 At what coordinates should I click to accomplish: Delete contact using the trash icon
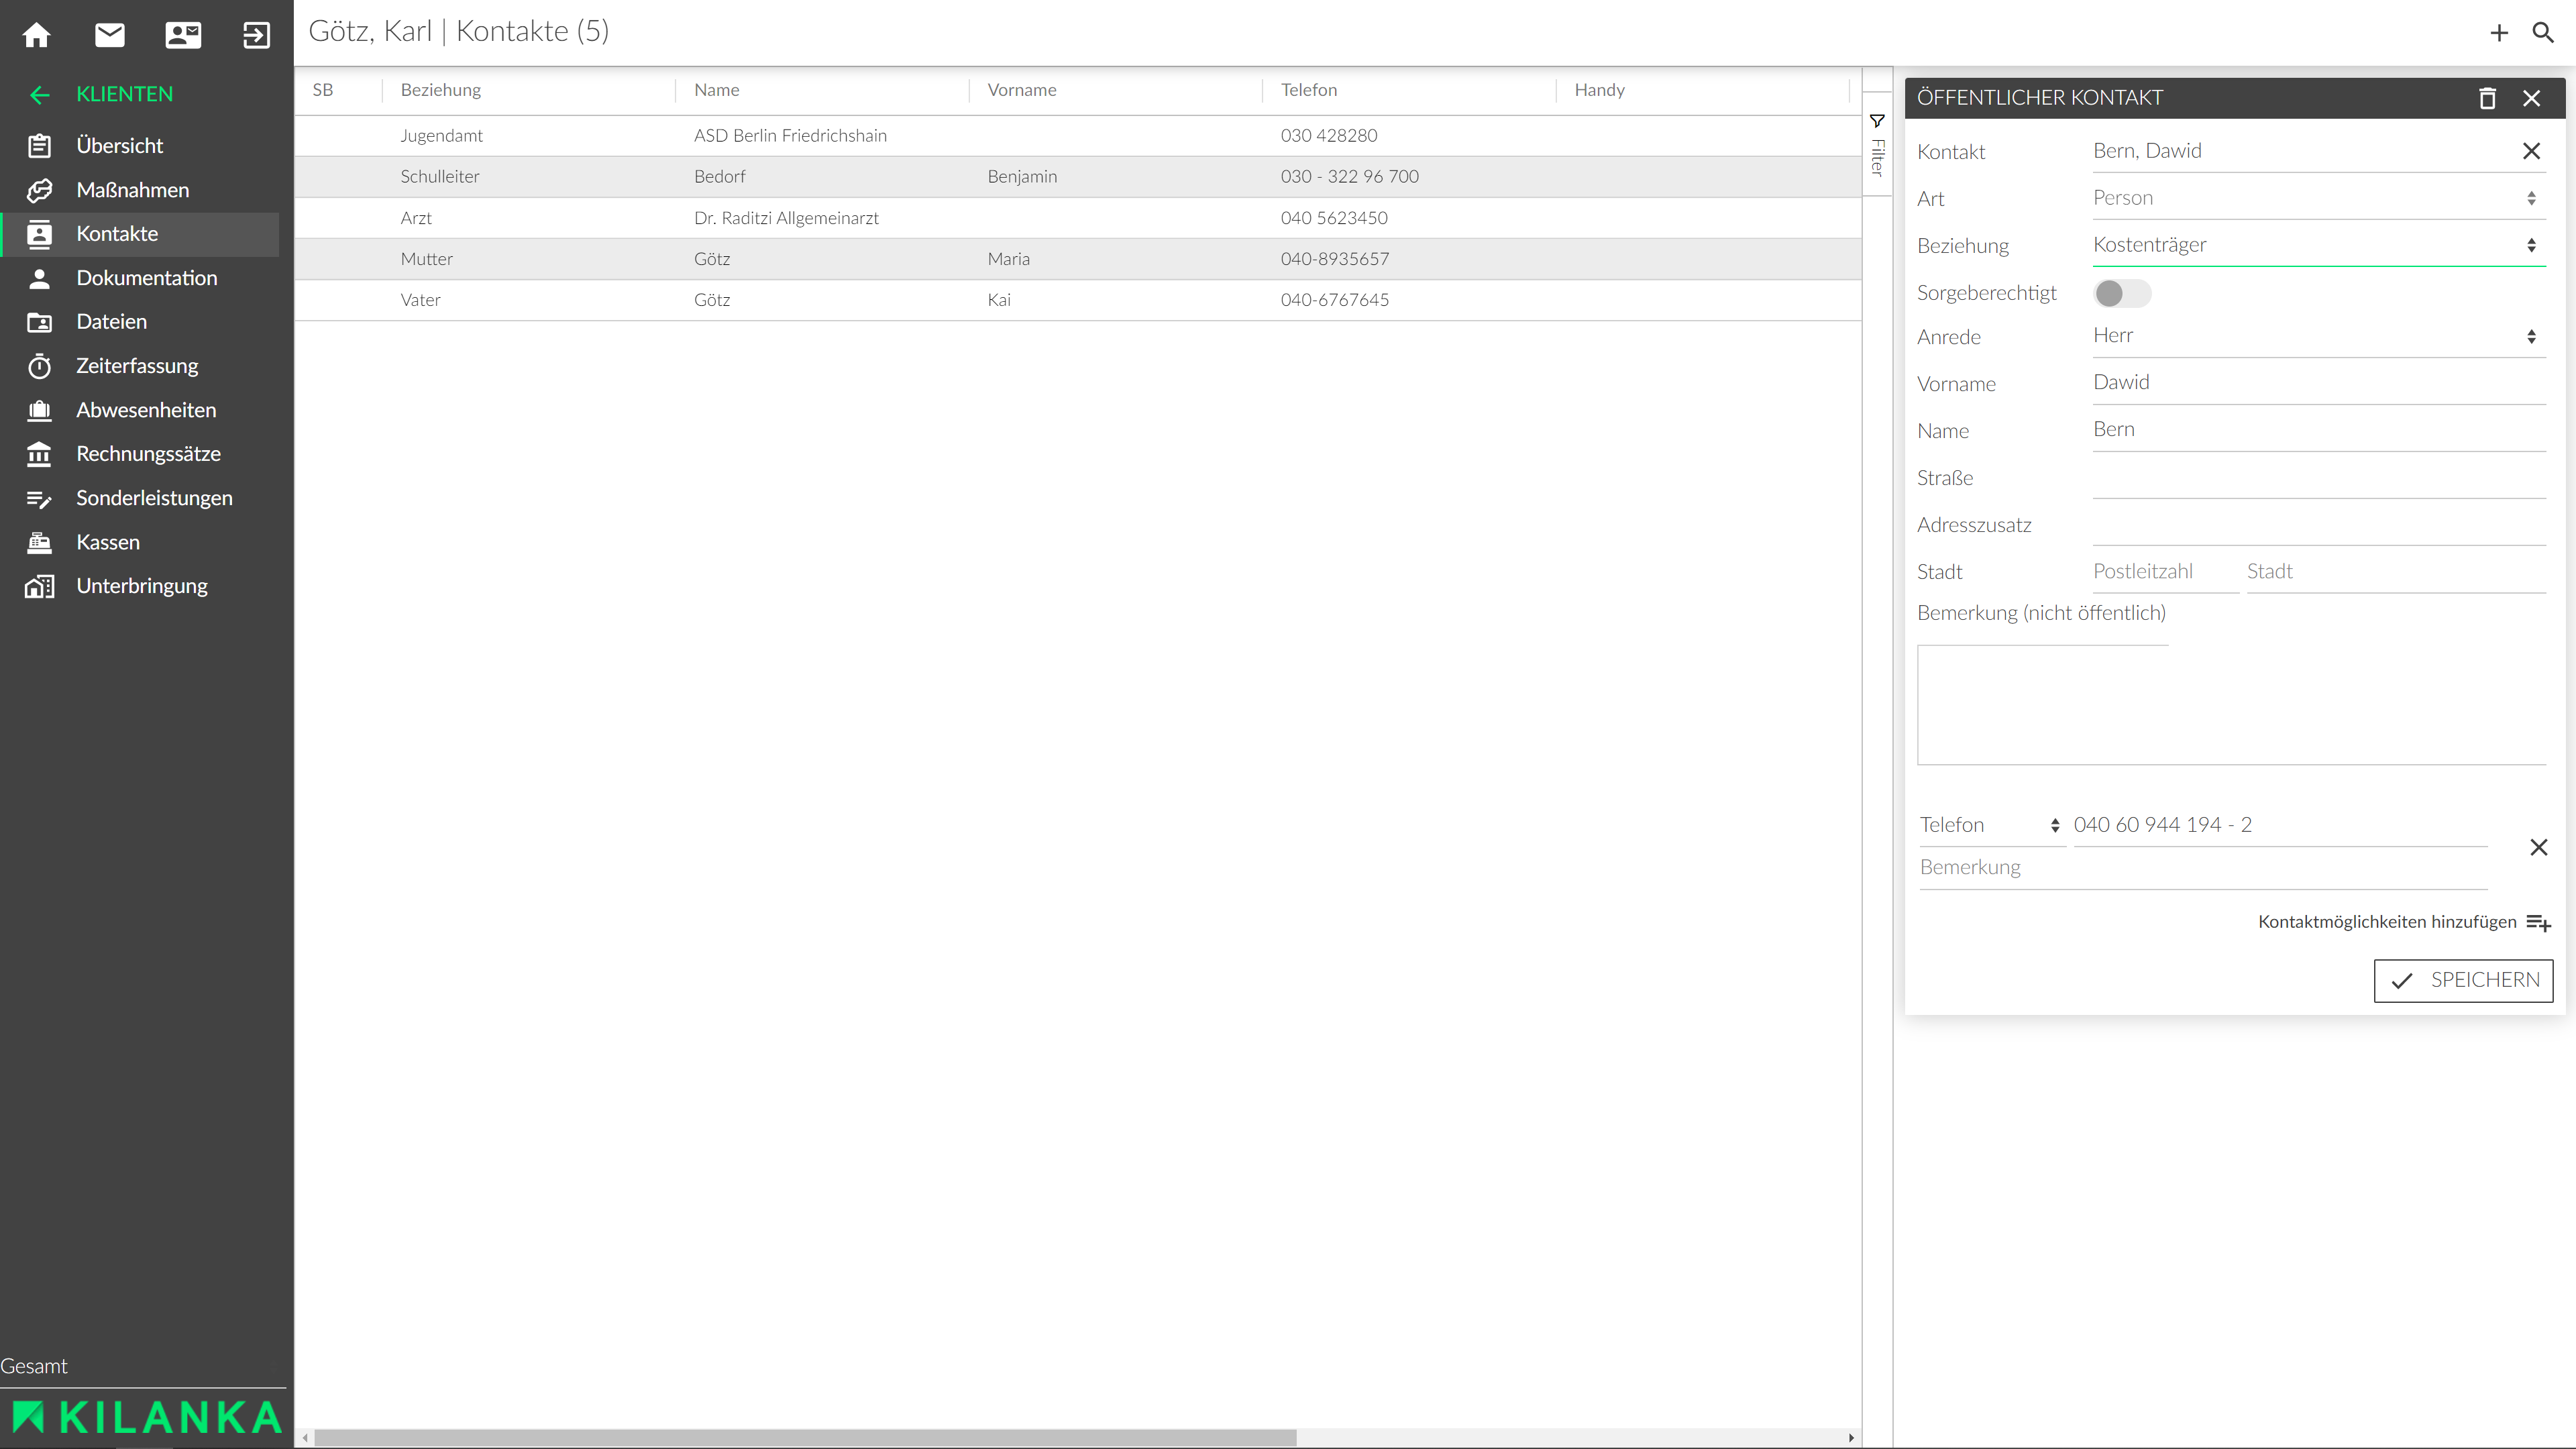(x=2487, y=98)
